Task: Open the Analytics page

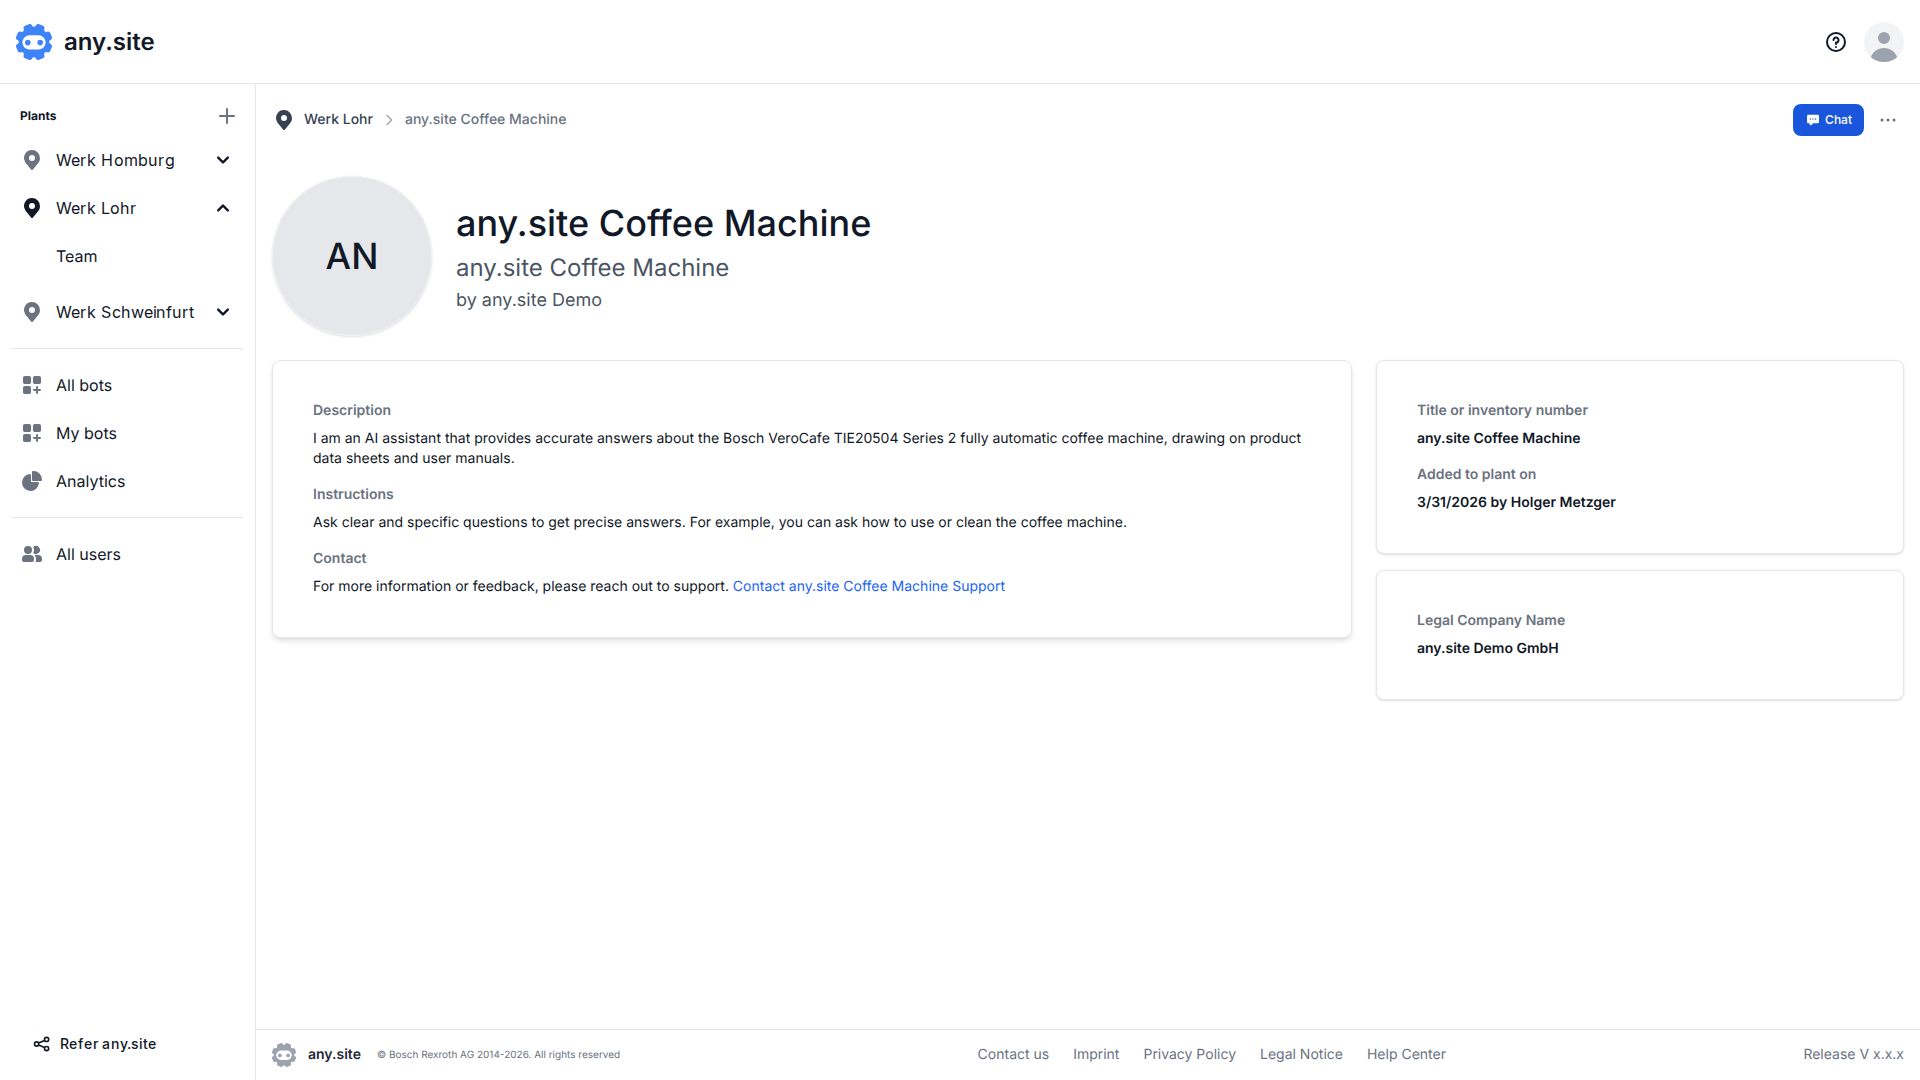Action: (x=91, y=481)
